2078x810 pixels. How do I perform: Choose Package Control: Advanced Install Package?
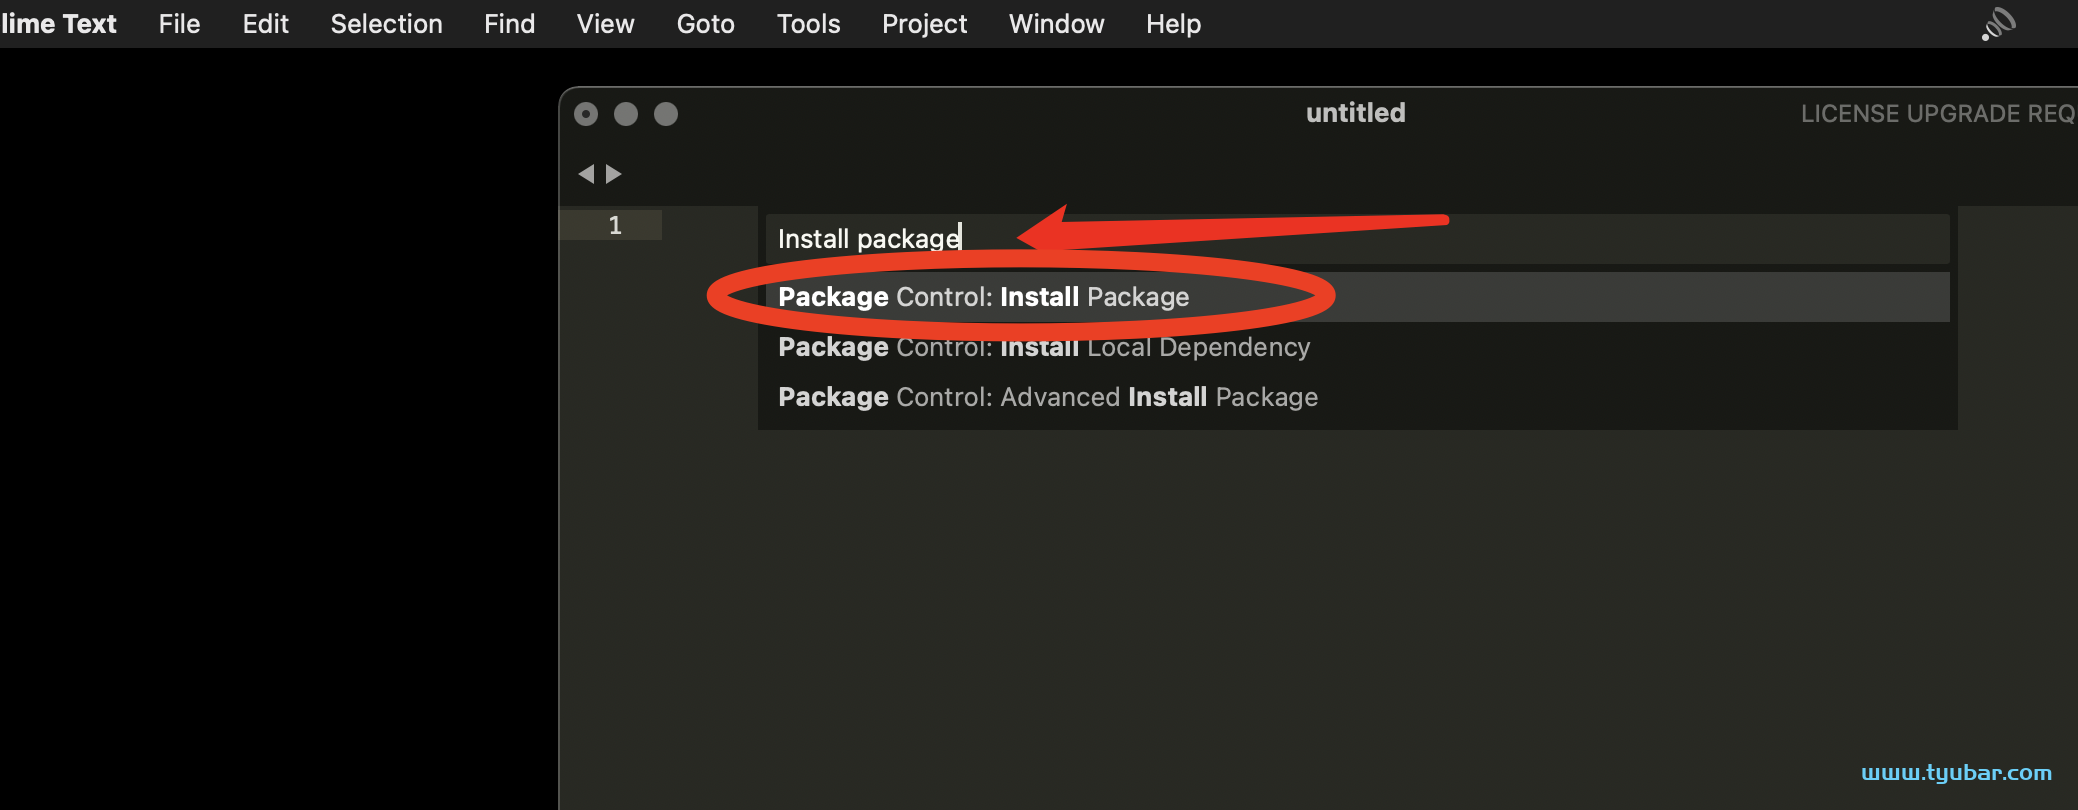(x=1358, y=397)
